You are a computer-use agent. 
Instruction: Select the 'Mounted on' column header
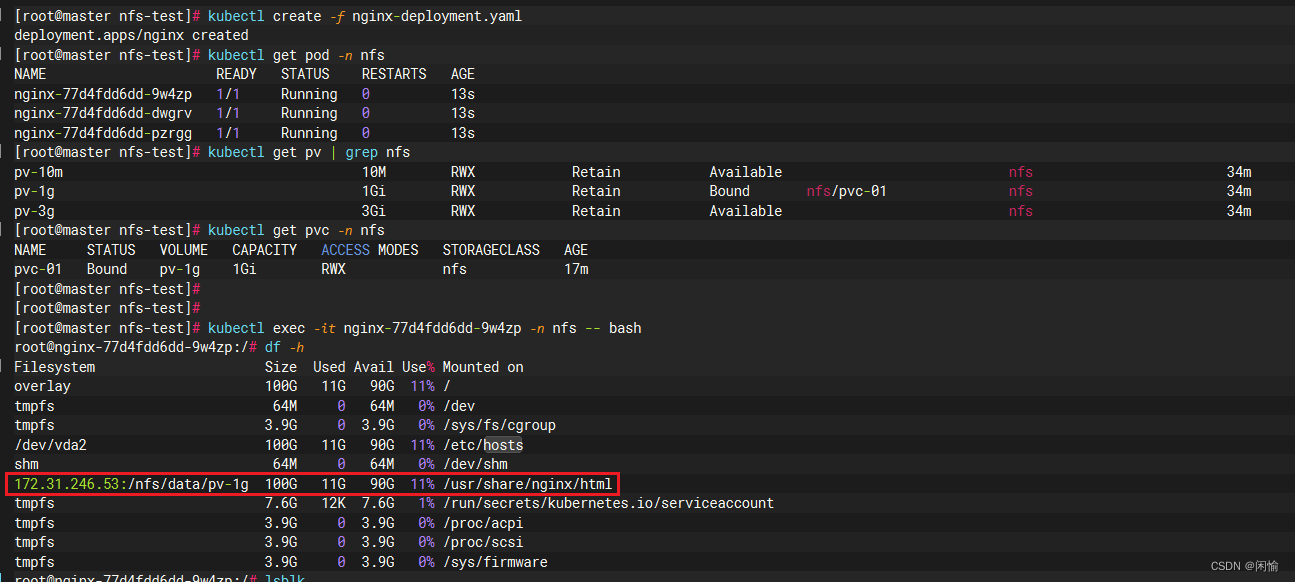(x=483, y=367)
